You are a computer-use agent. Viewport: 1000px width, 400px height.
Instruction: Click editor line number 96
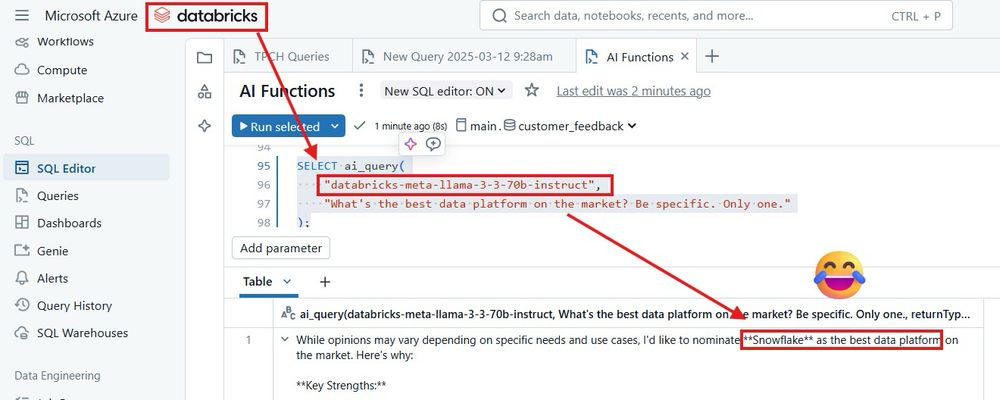click(x=263, y=185)
